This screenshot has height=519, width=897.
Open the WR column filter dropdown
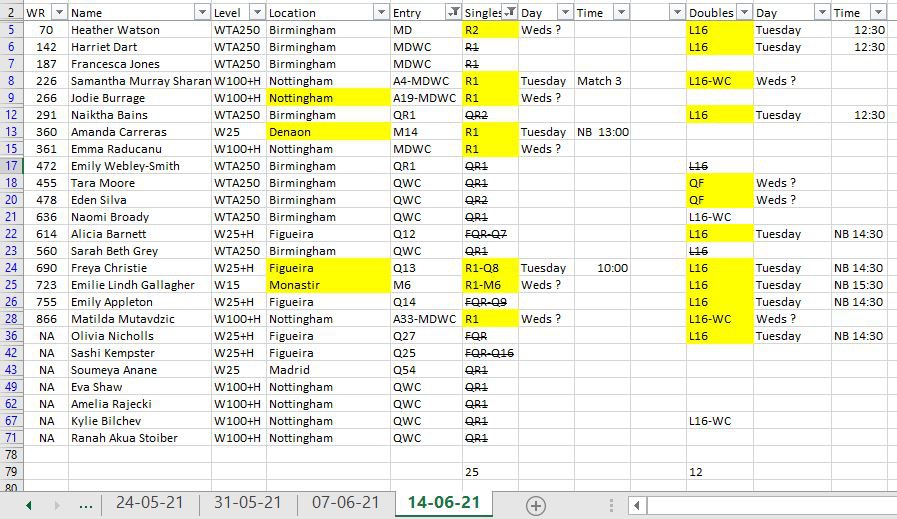click(x=58, y=12)
